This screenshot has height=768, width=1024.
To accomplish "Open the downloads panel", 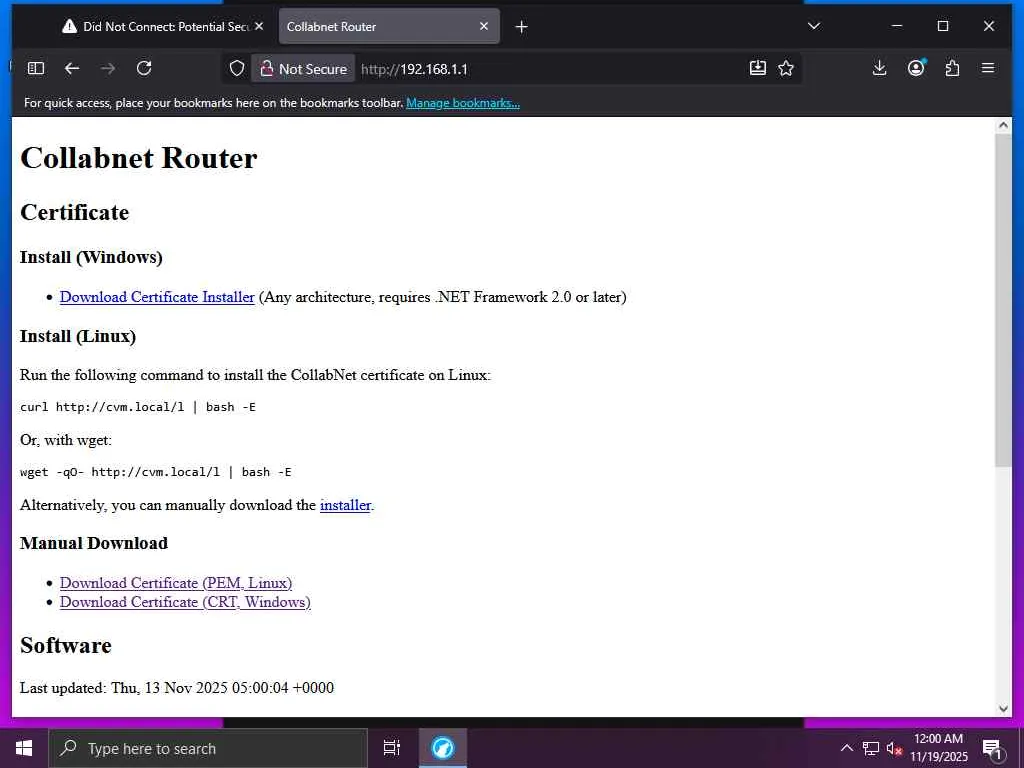I will point(880,68).
